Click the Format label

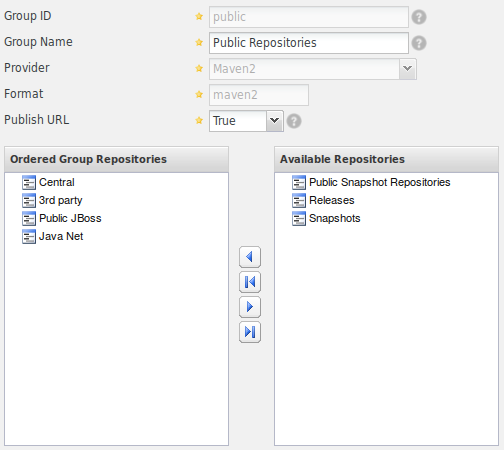tap(24, 94)
